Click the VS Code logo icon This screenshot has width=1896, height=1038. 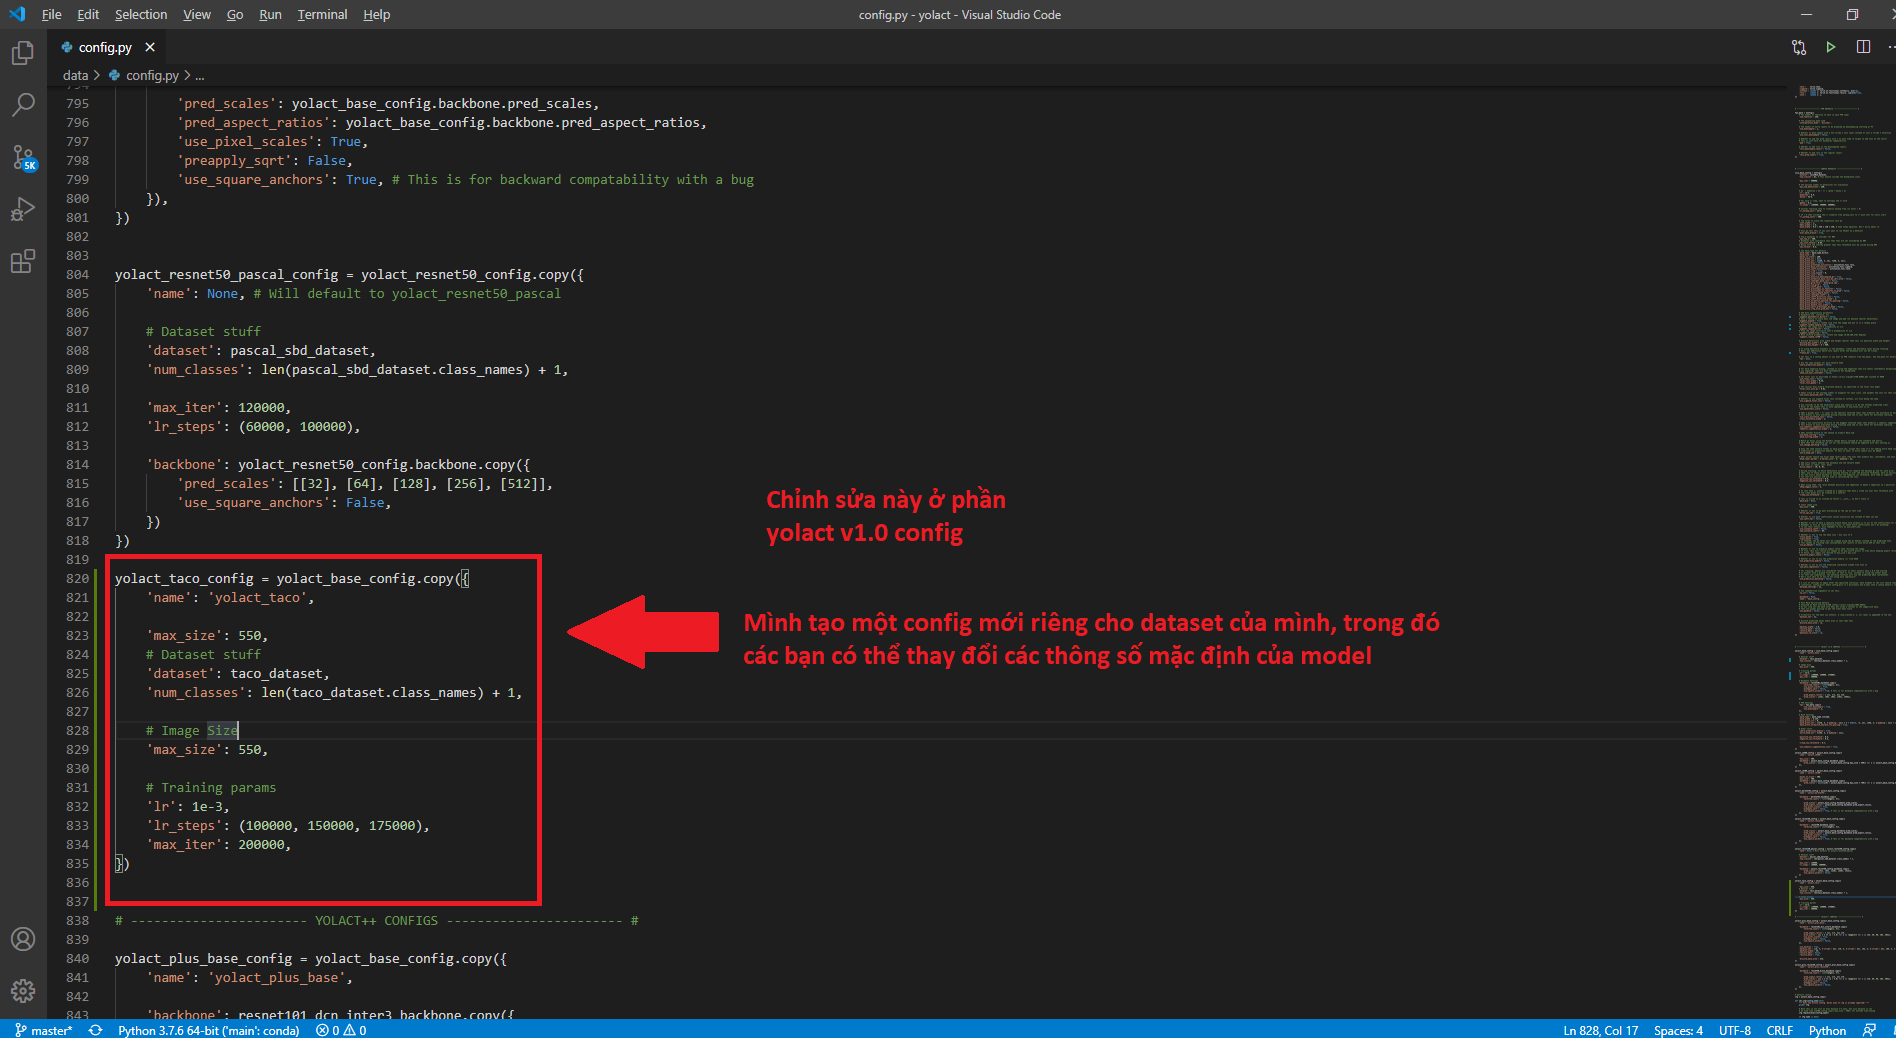click(17, 14)
